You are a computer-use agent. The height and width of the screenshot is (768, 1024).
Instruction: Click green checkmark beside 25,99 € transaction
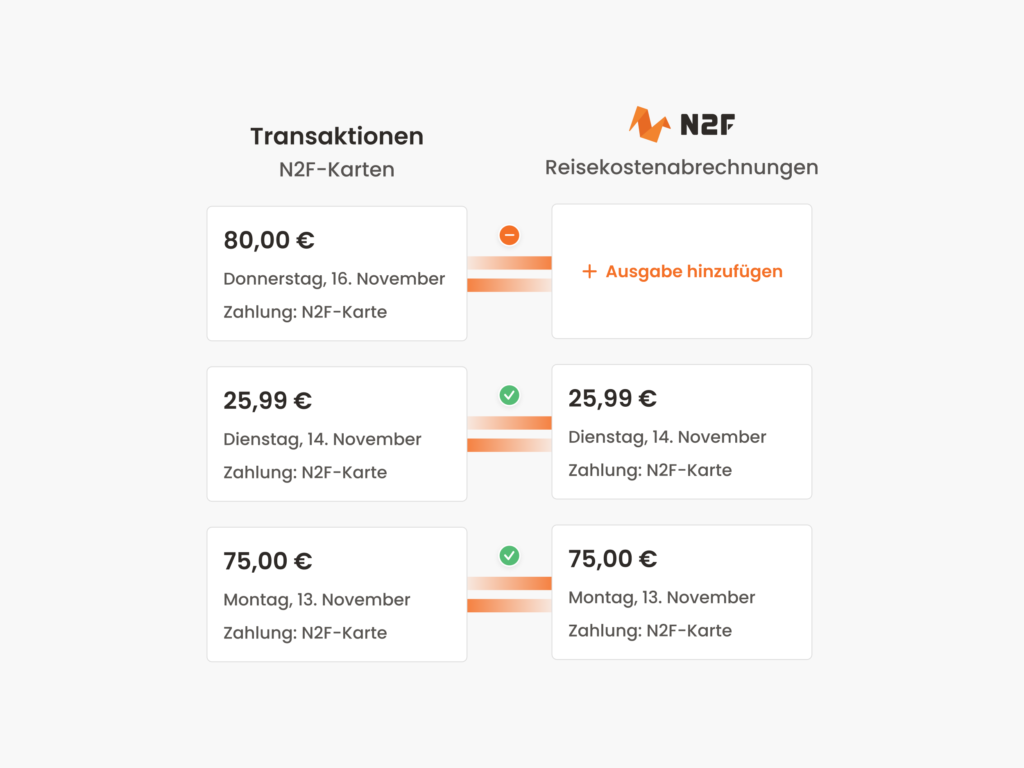(x=509, y=395)
